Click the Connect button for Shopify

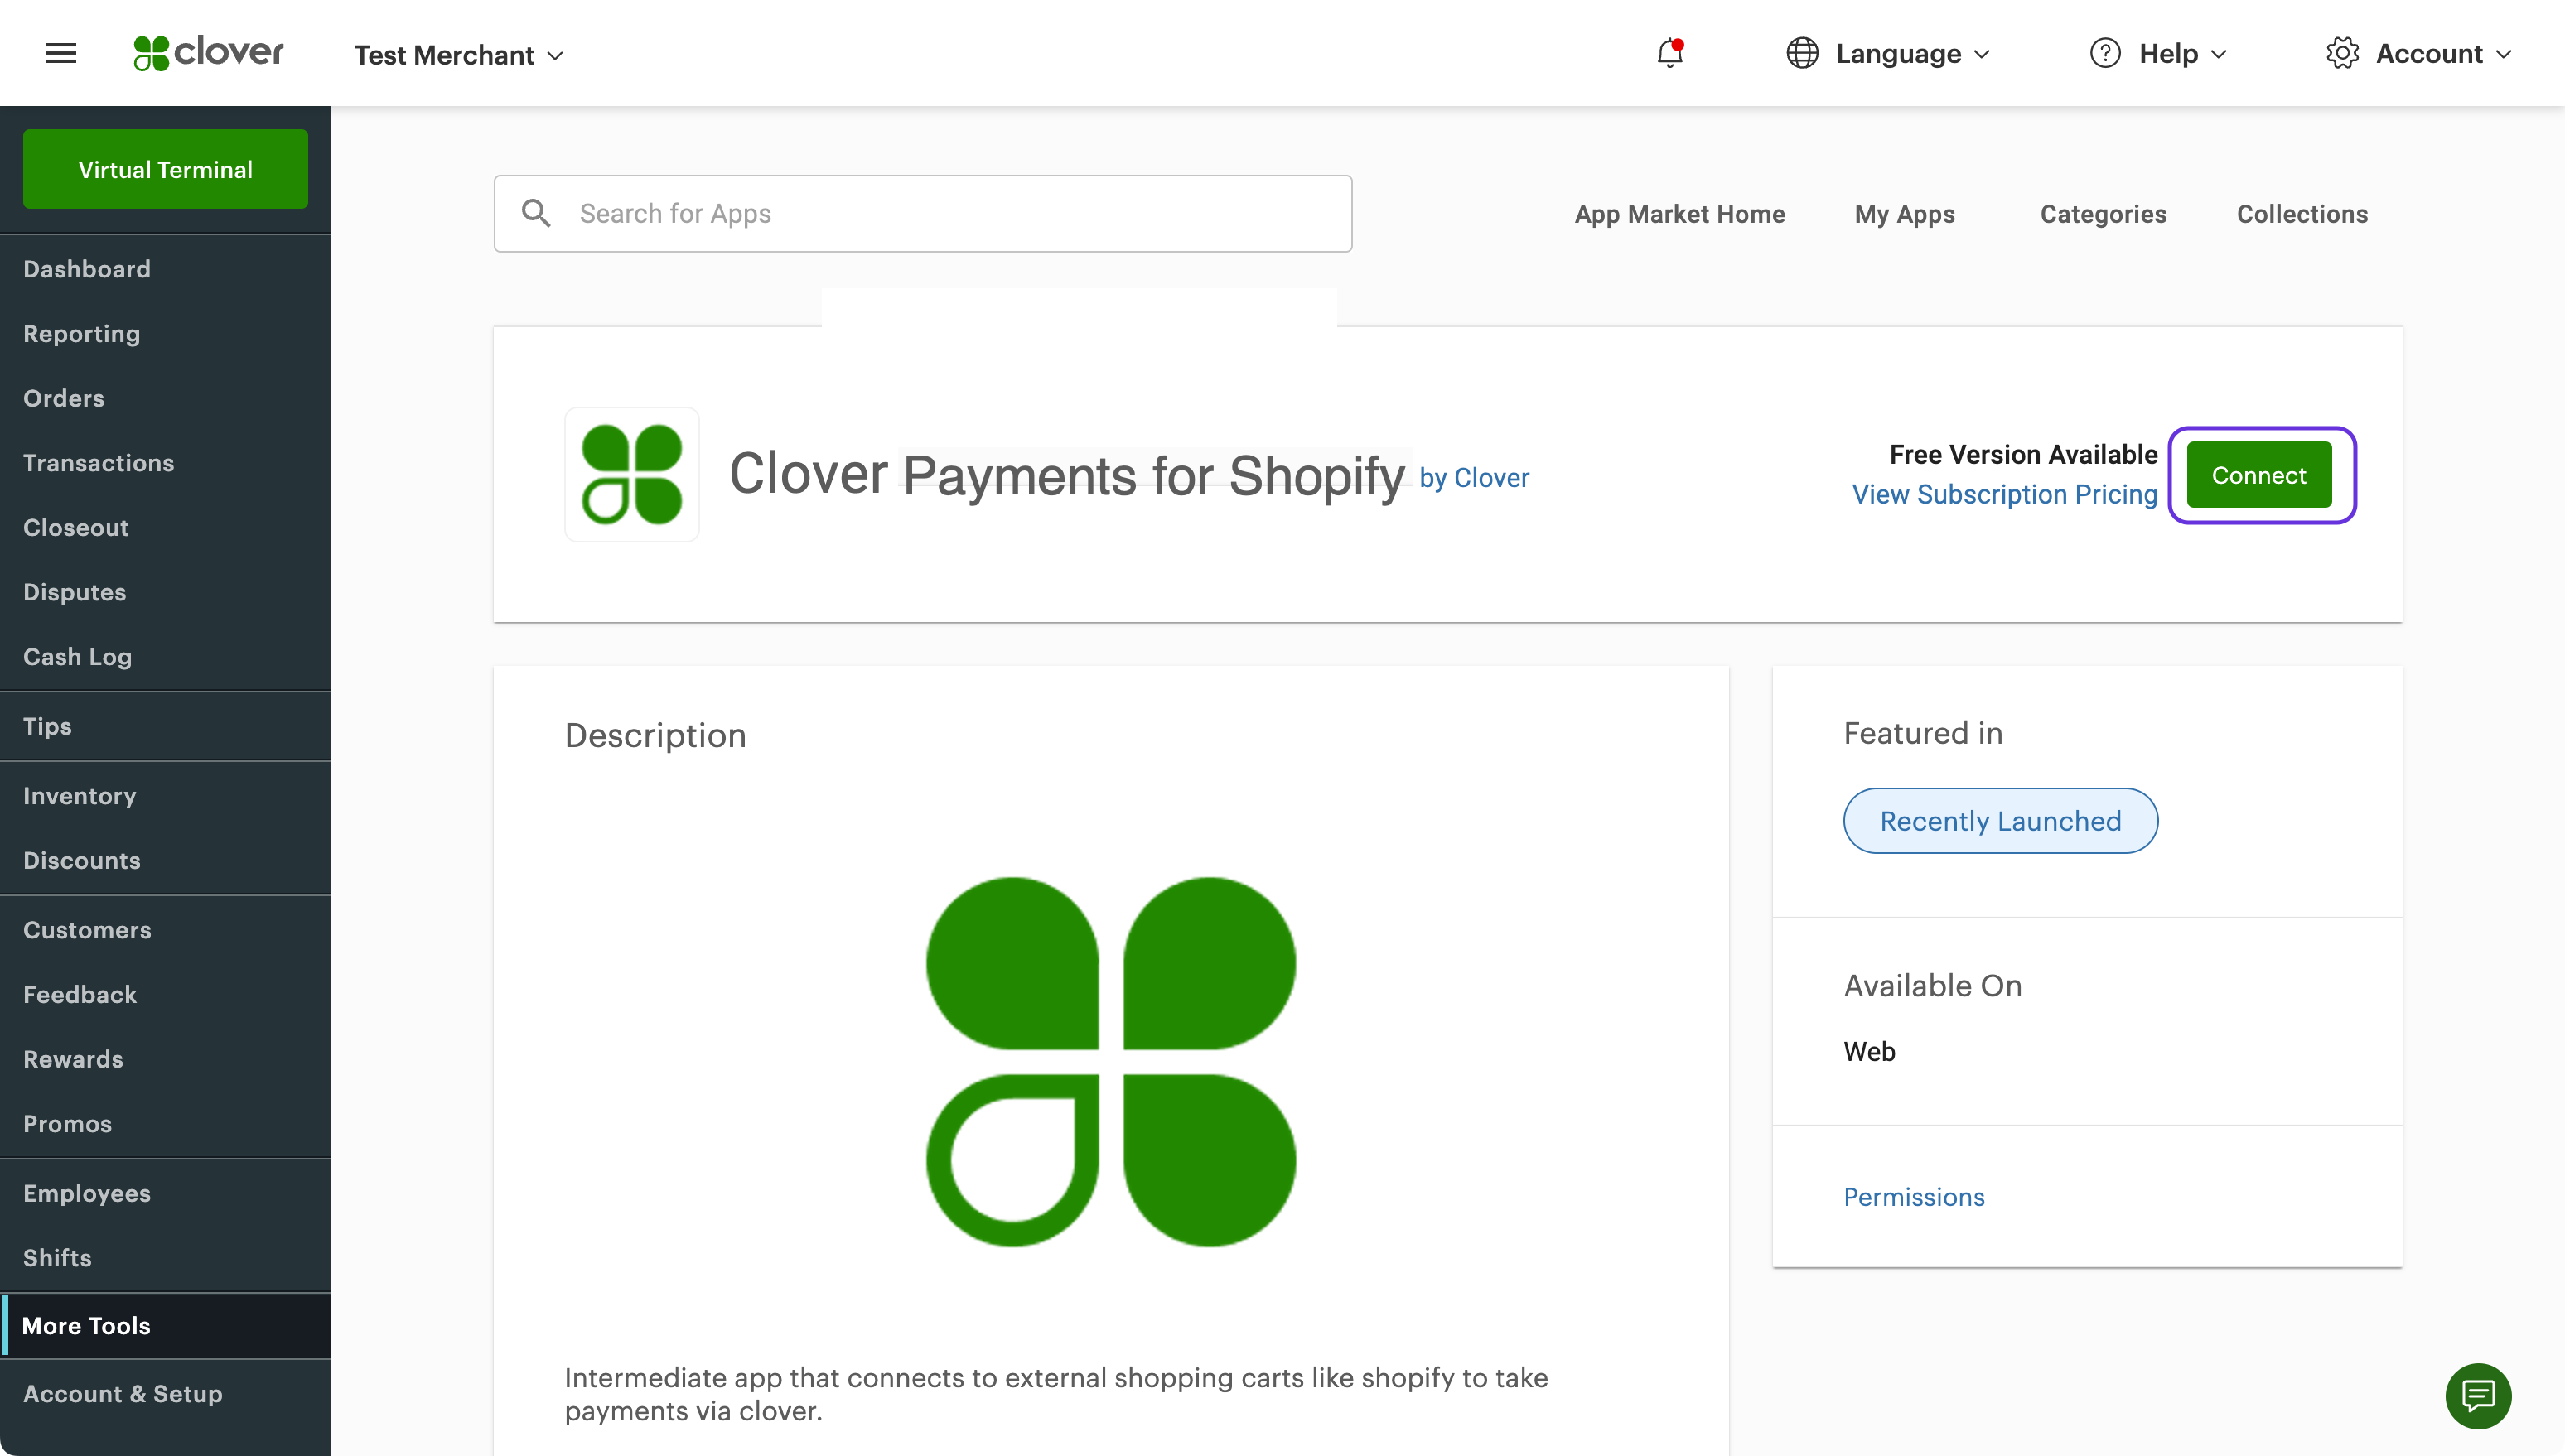click(x=2260, y=474)
